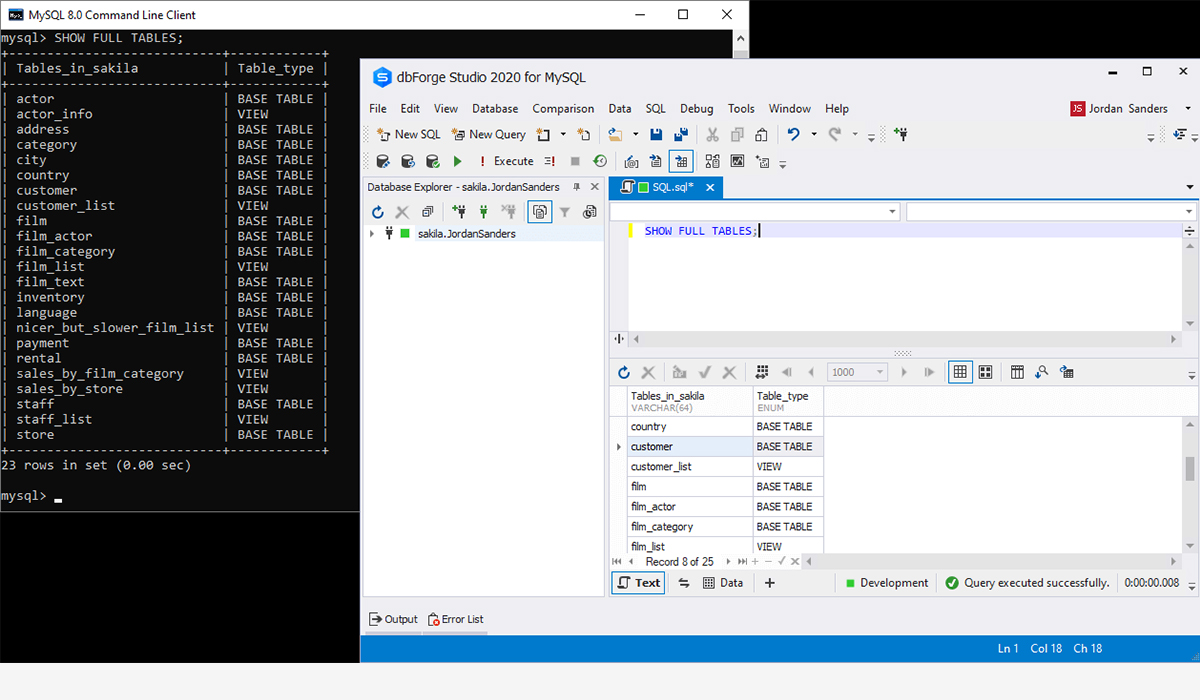Click the Stop execution square icon
Image resolution: width=1200 pixels, height=700 pixels.
click(575, 161)
